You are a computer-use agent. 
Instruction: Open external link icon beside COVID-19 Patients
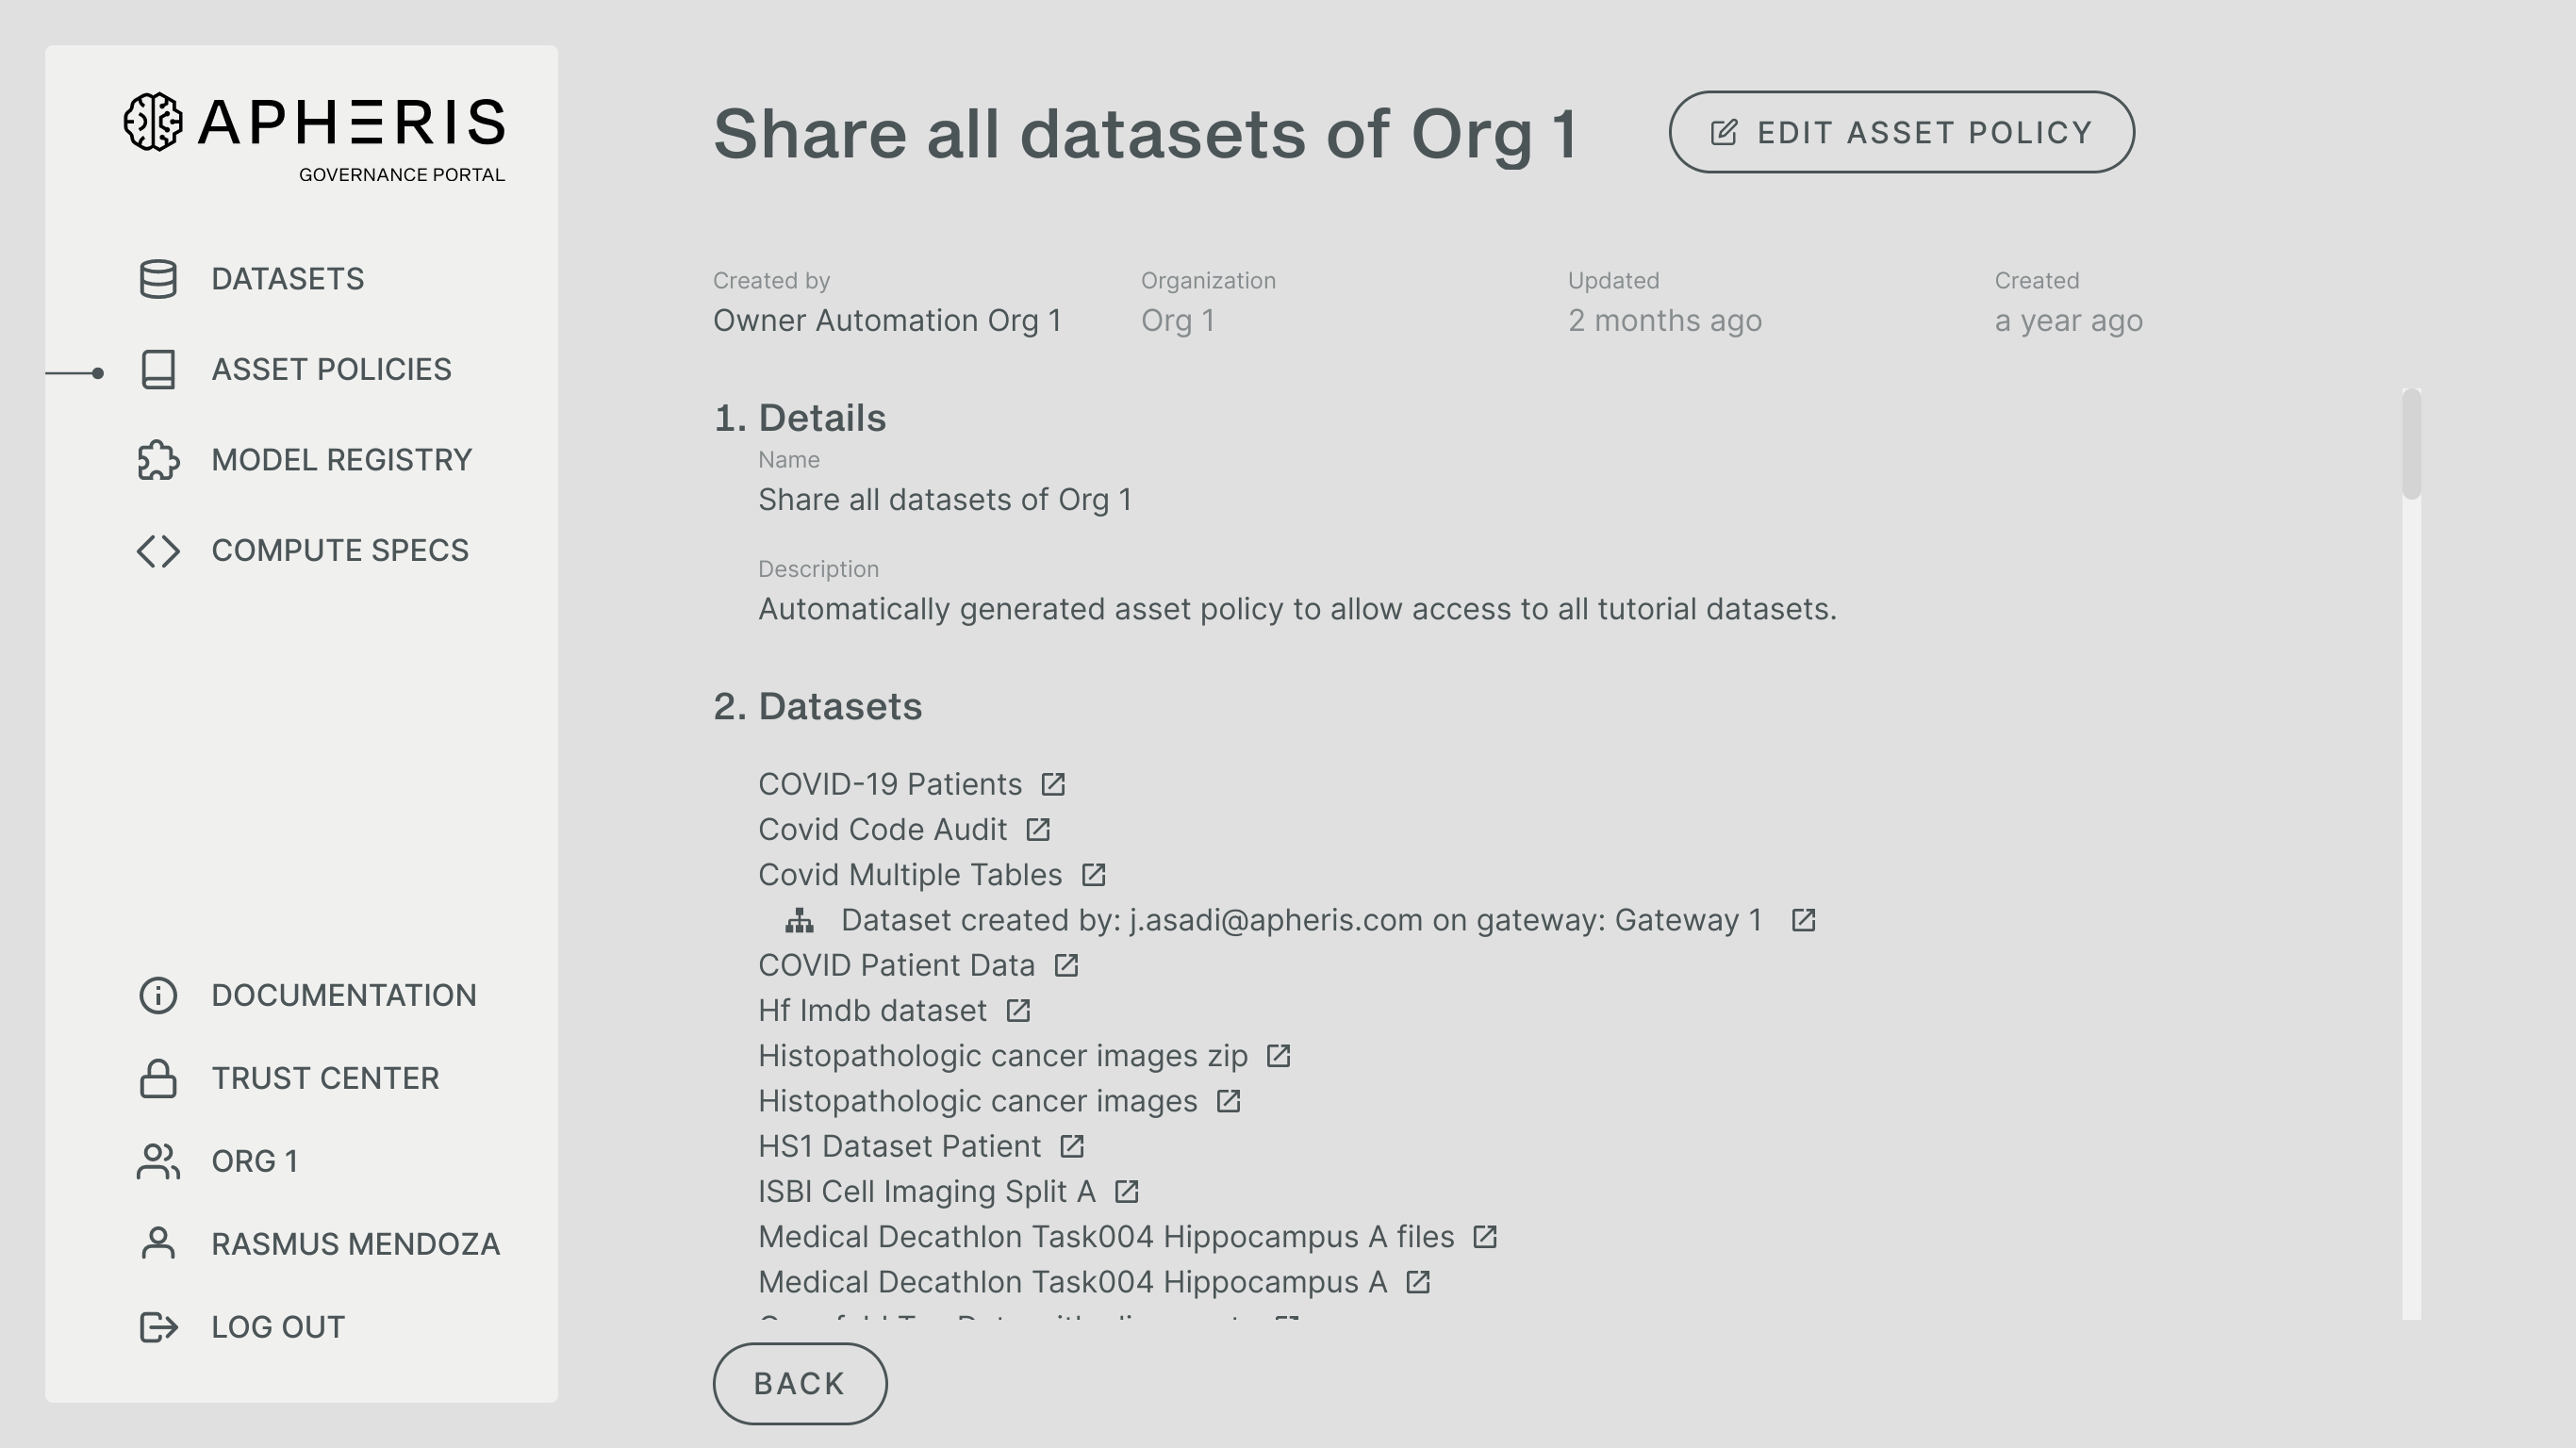coord(1053,784)
